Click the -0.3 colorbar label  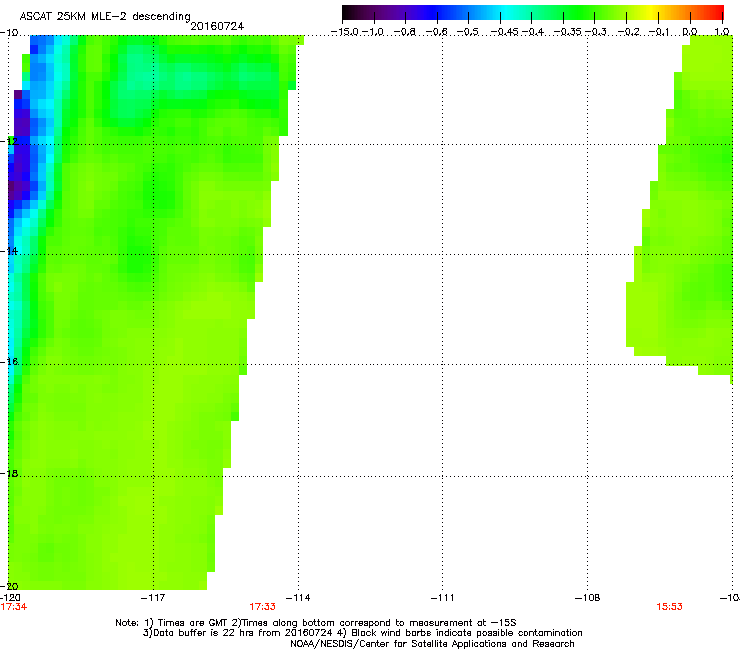coord(596,32)
